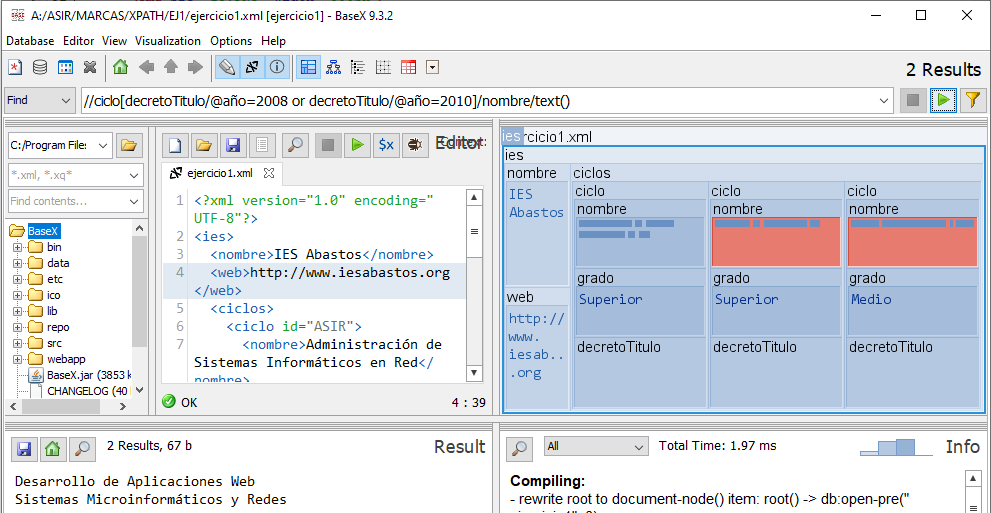Open the All filter dropdown in Info
Viewport: 991px width, 513px height.
pos(595,446)
